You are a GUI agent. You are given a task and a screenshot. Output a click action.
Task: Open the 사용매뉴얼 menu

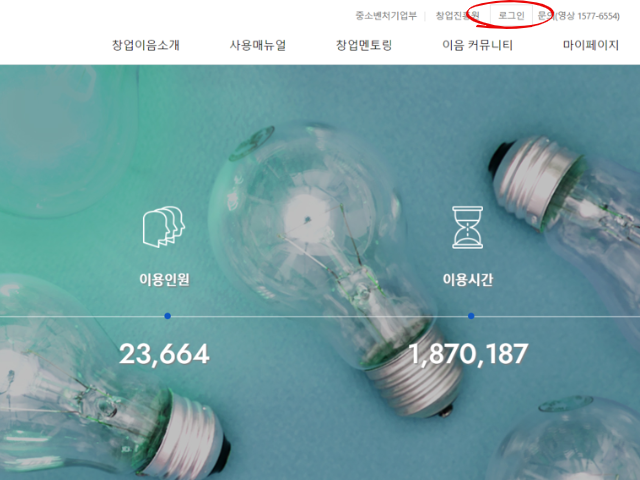pos(258,45)
